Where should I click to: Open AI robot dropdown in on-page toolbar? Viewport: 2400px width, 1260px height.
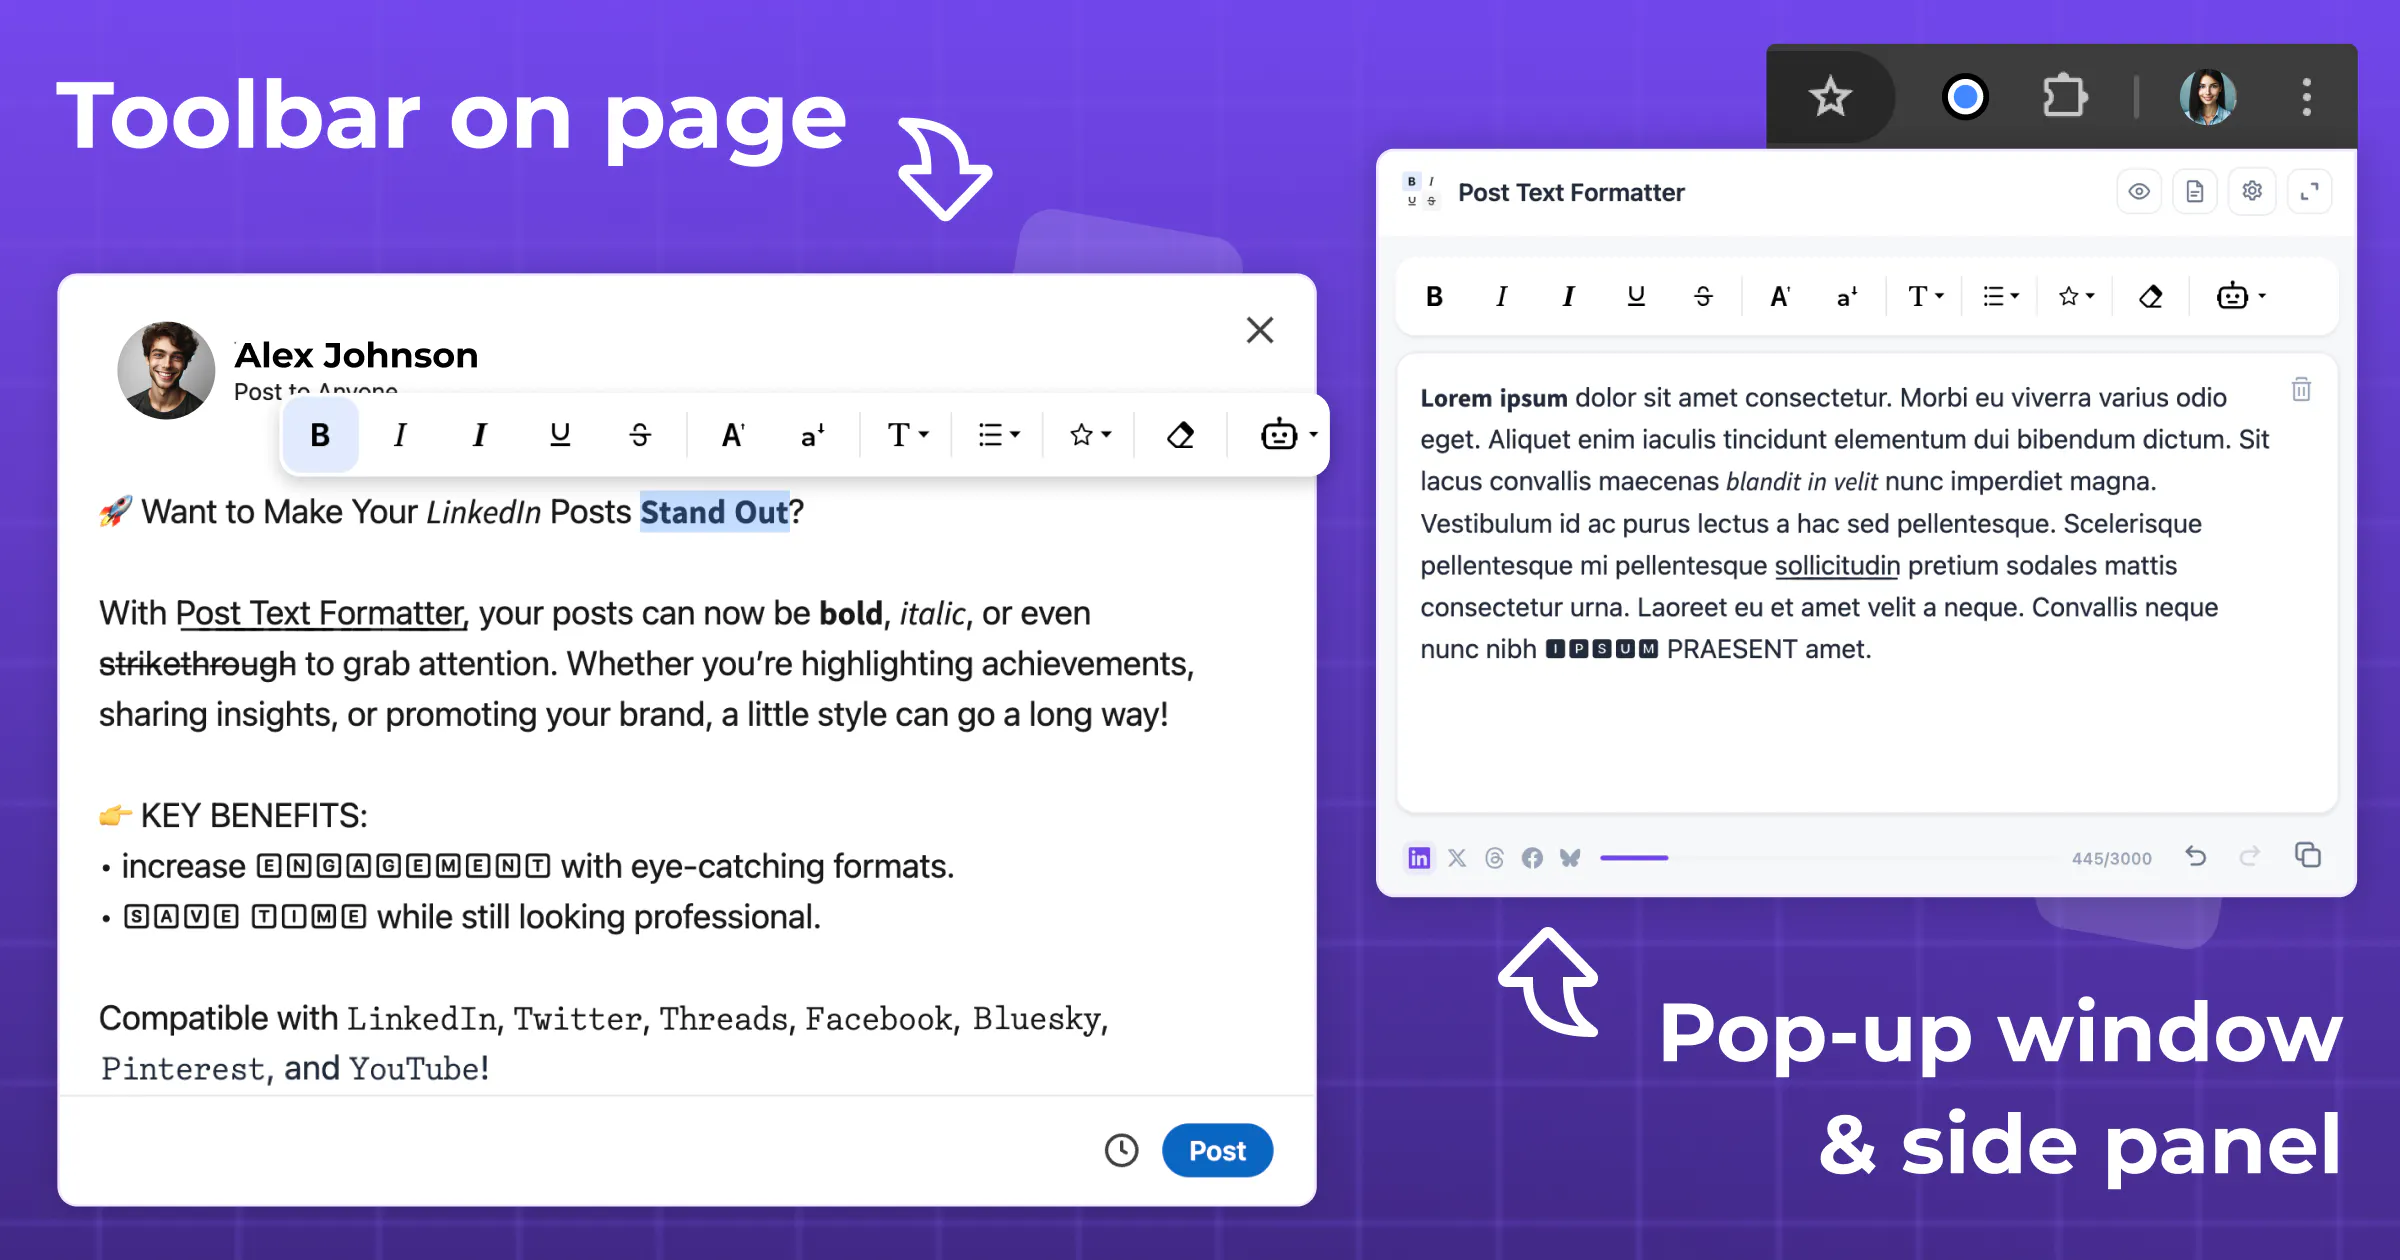1288,435
